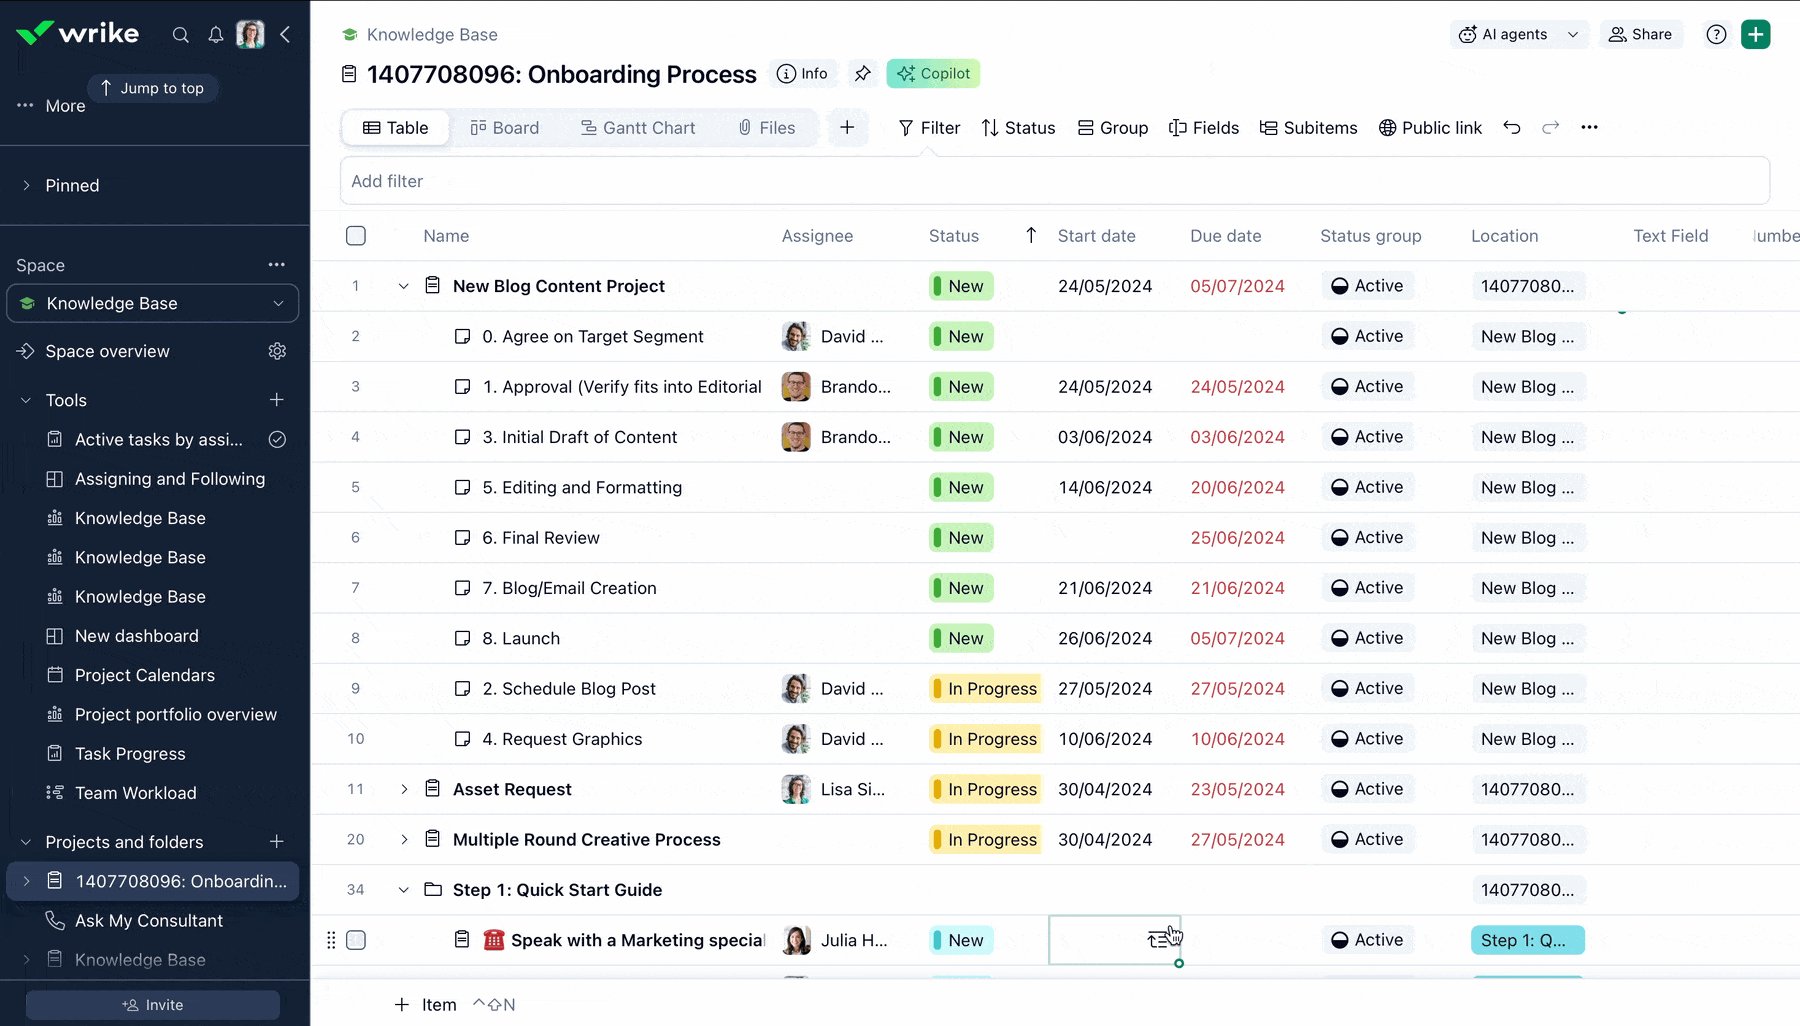1800x1026 pixels.
Task: Switch to the Board view tab
Action: coord(505,128)
